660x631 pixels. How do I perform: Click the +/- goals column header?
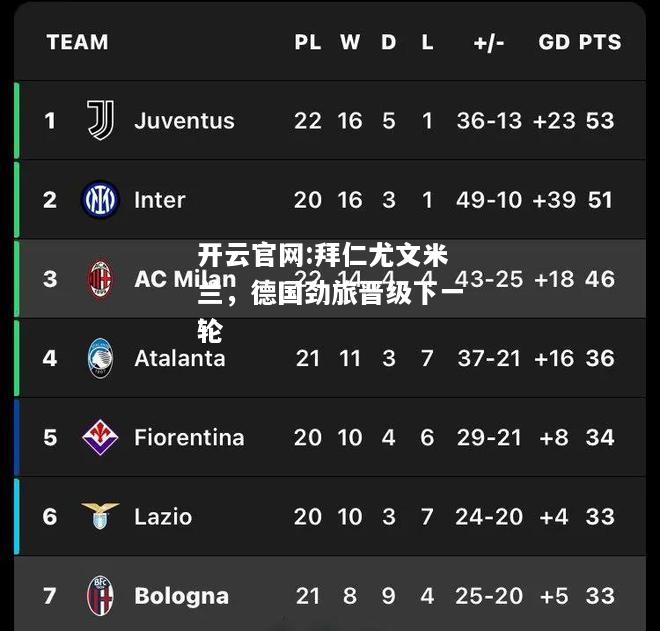pos(489,43)
